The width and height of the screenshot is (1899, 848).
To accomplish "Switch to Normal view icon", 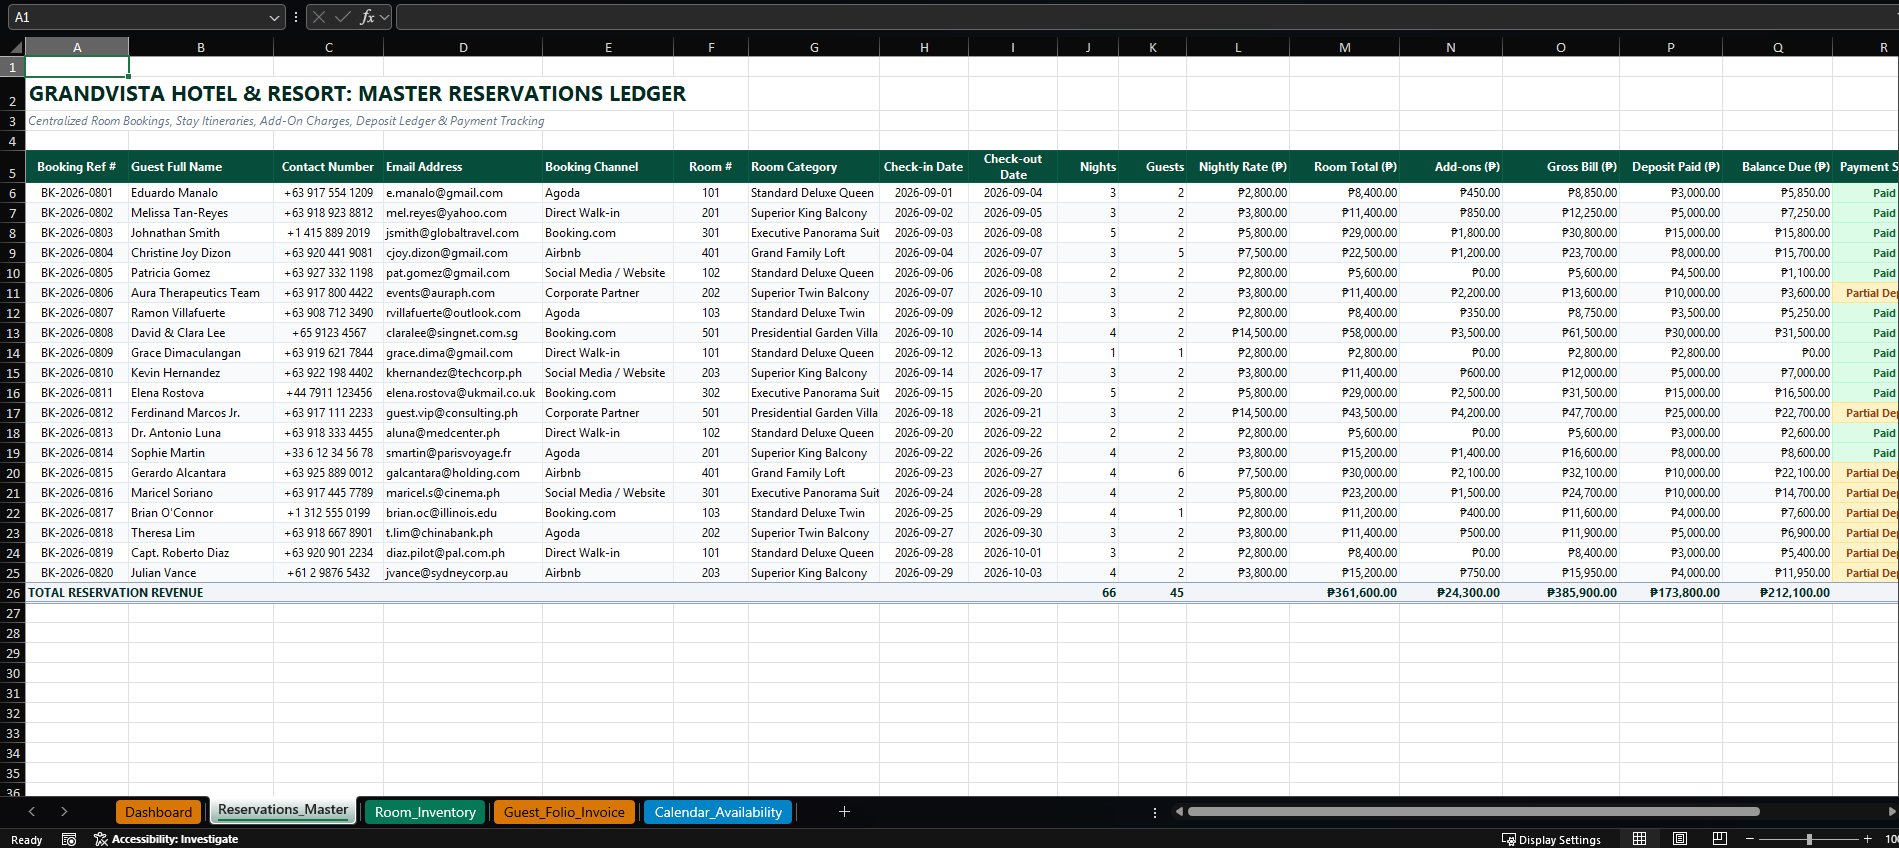I will tap(1640, 838).
